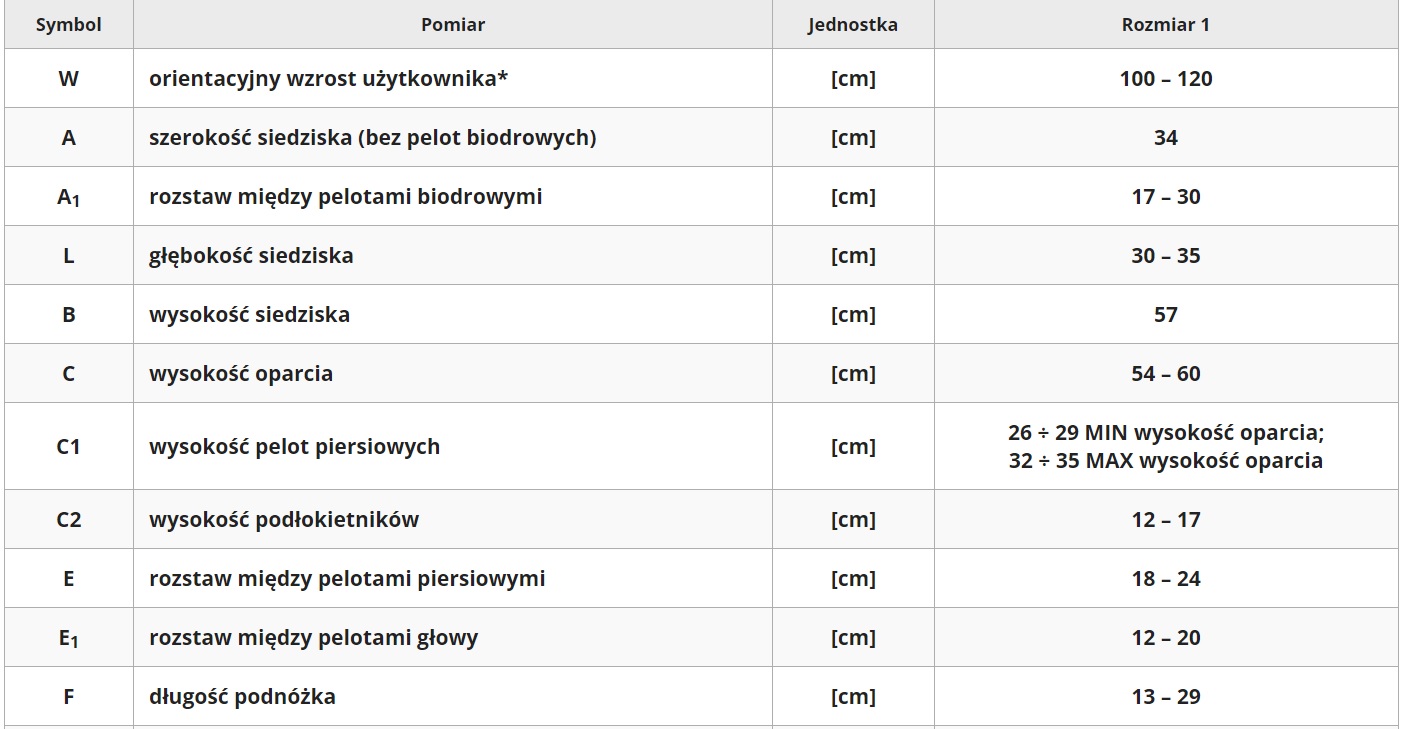
Task: Click the E1 symbol cell
Action: click(x=68, y=638)
